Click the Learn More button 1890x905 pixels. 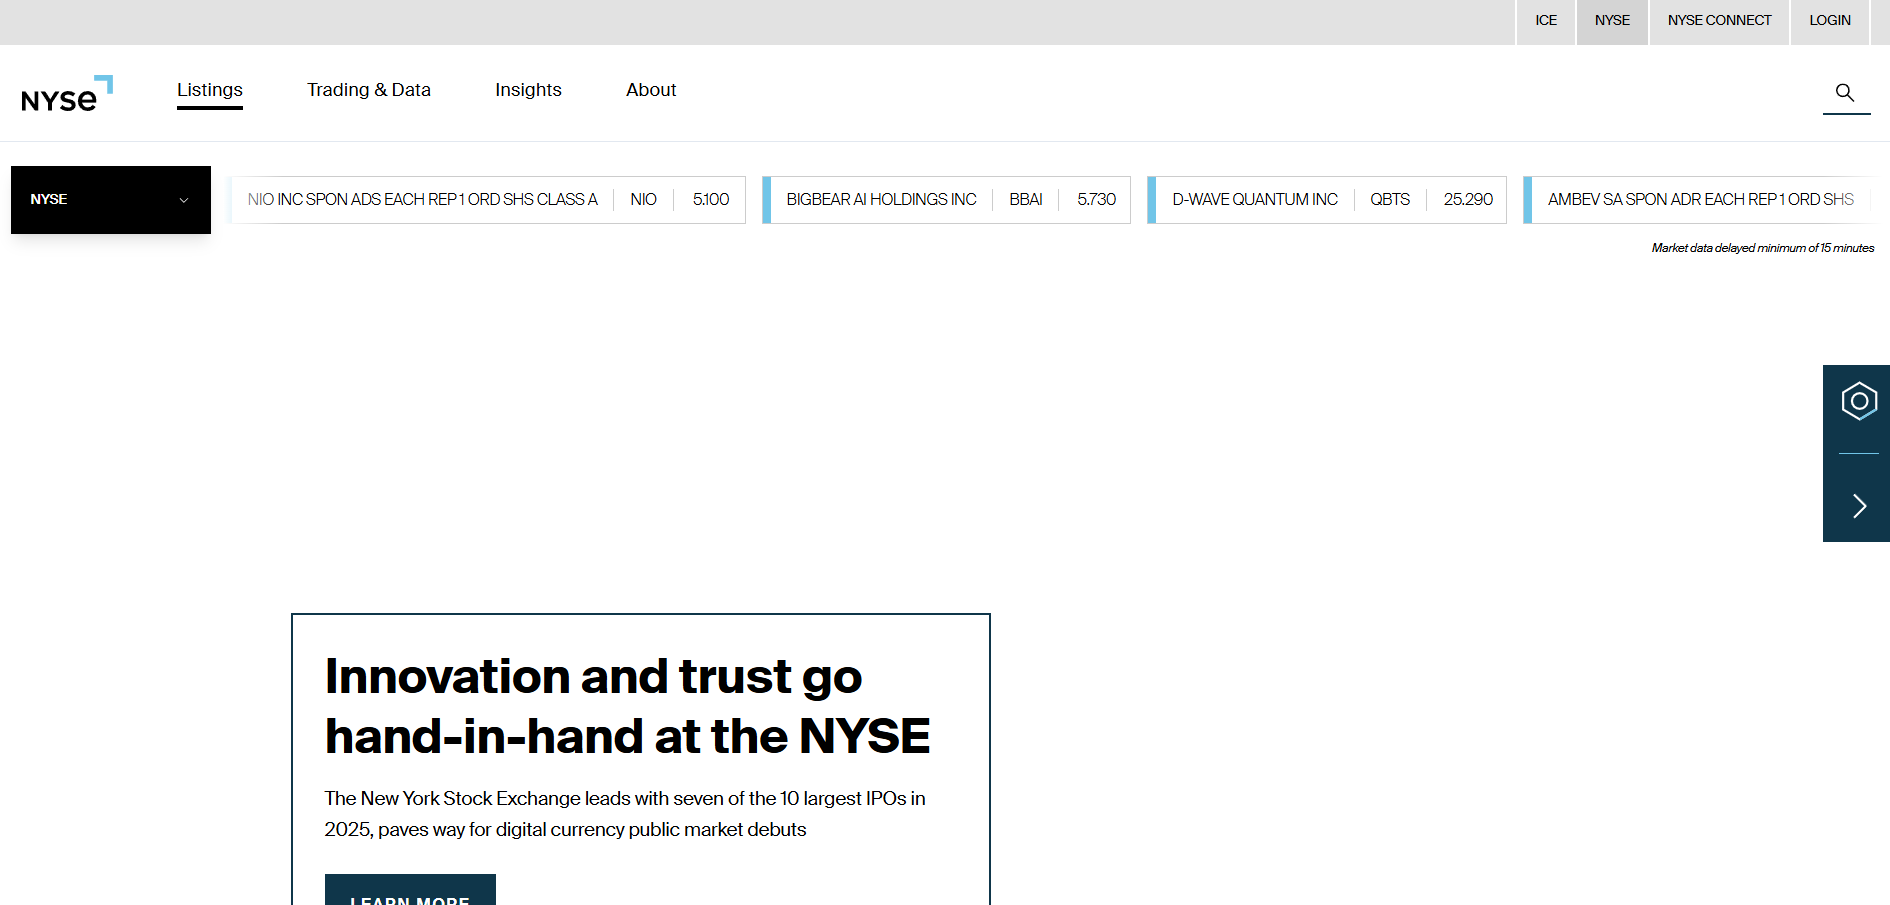click(410, 892)
